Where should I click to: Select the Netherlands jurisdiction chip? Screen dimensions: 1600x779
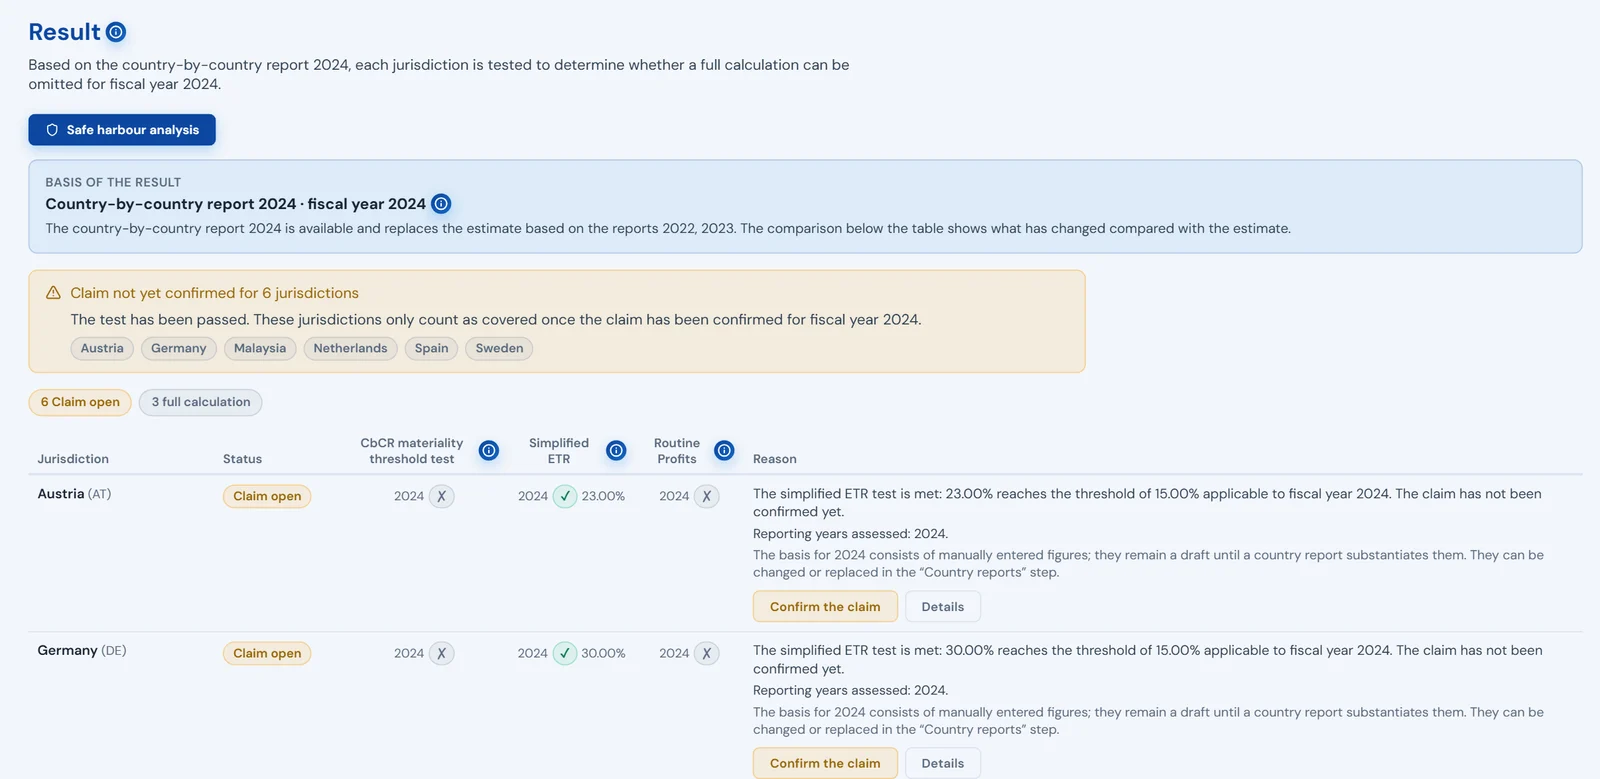coord(350,348)
